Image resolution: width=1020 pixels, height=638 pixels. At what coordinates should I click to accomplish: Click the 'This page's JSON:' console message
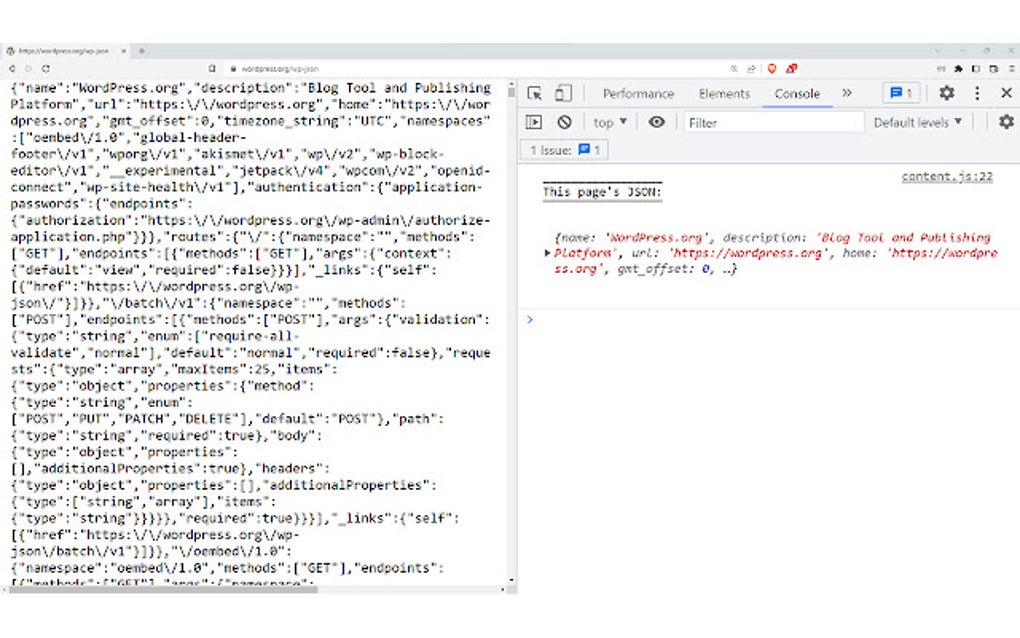click(x=602, y=192)
